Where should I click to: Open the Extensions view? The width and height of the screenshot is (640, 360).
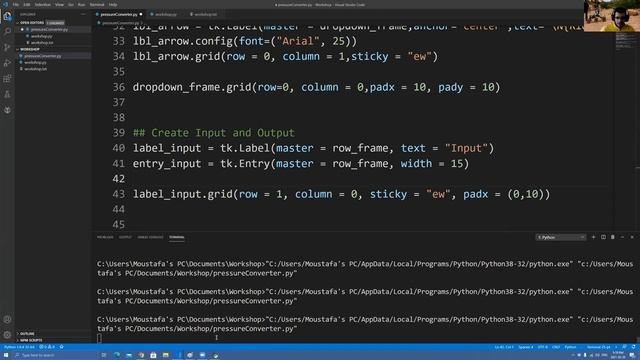[x=7, y=78]
